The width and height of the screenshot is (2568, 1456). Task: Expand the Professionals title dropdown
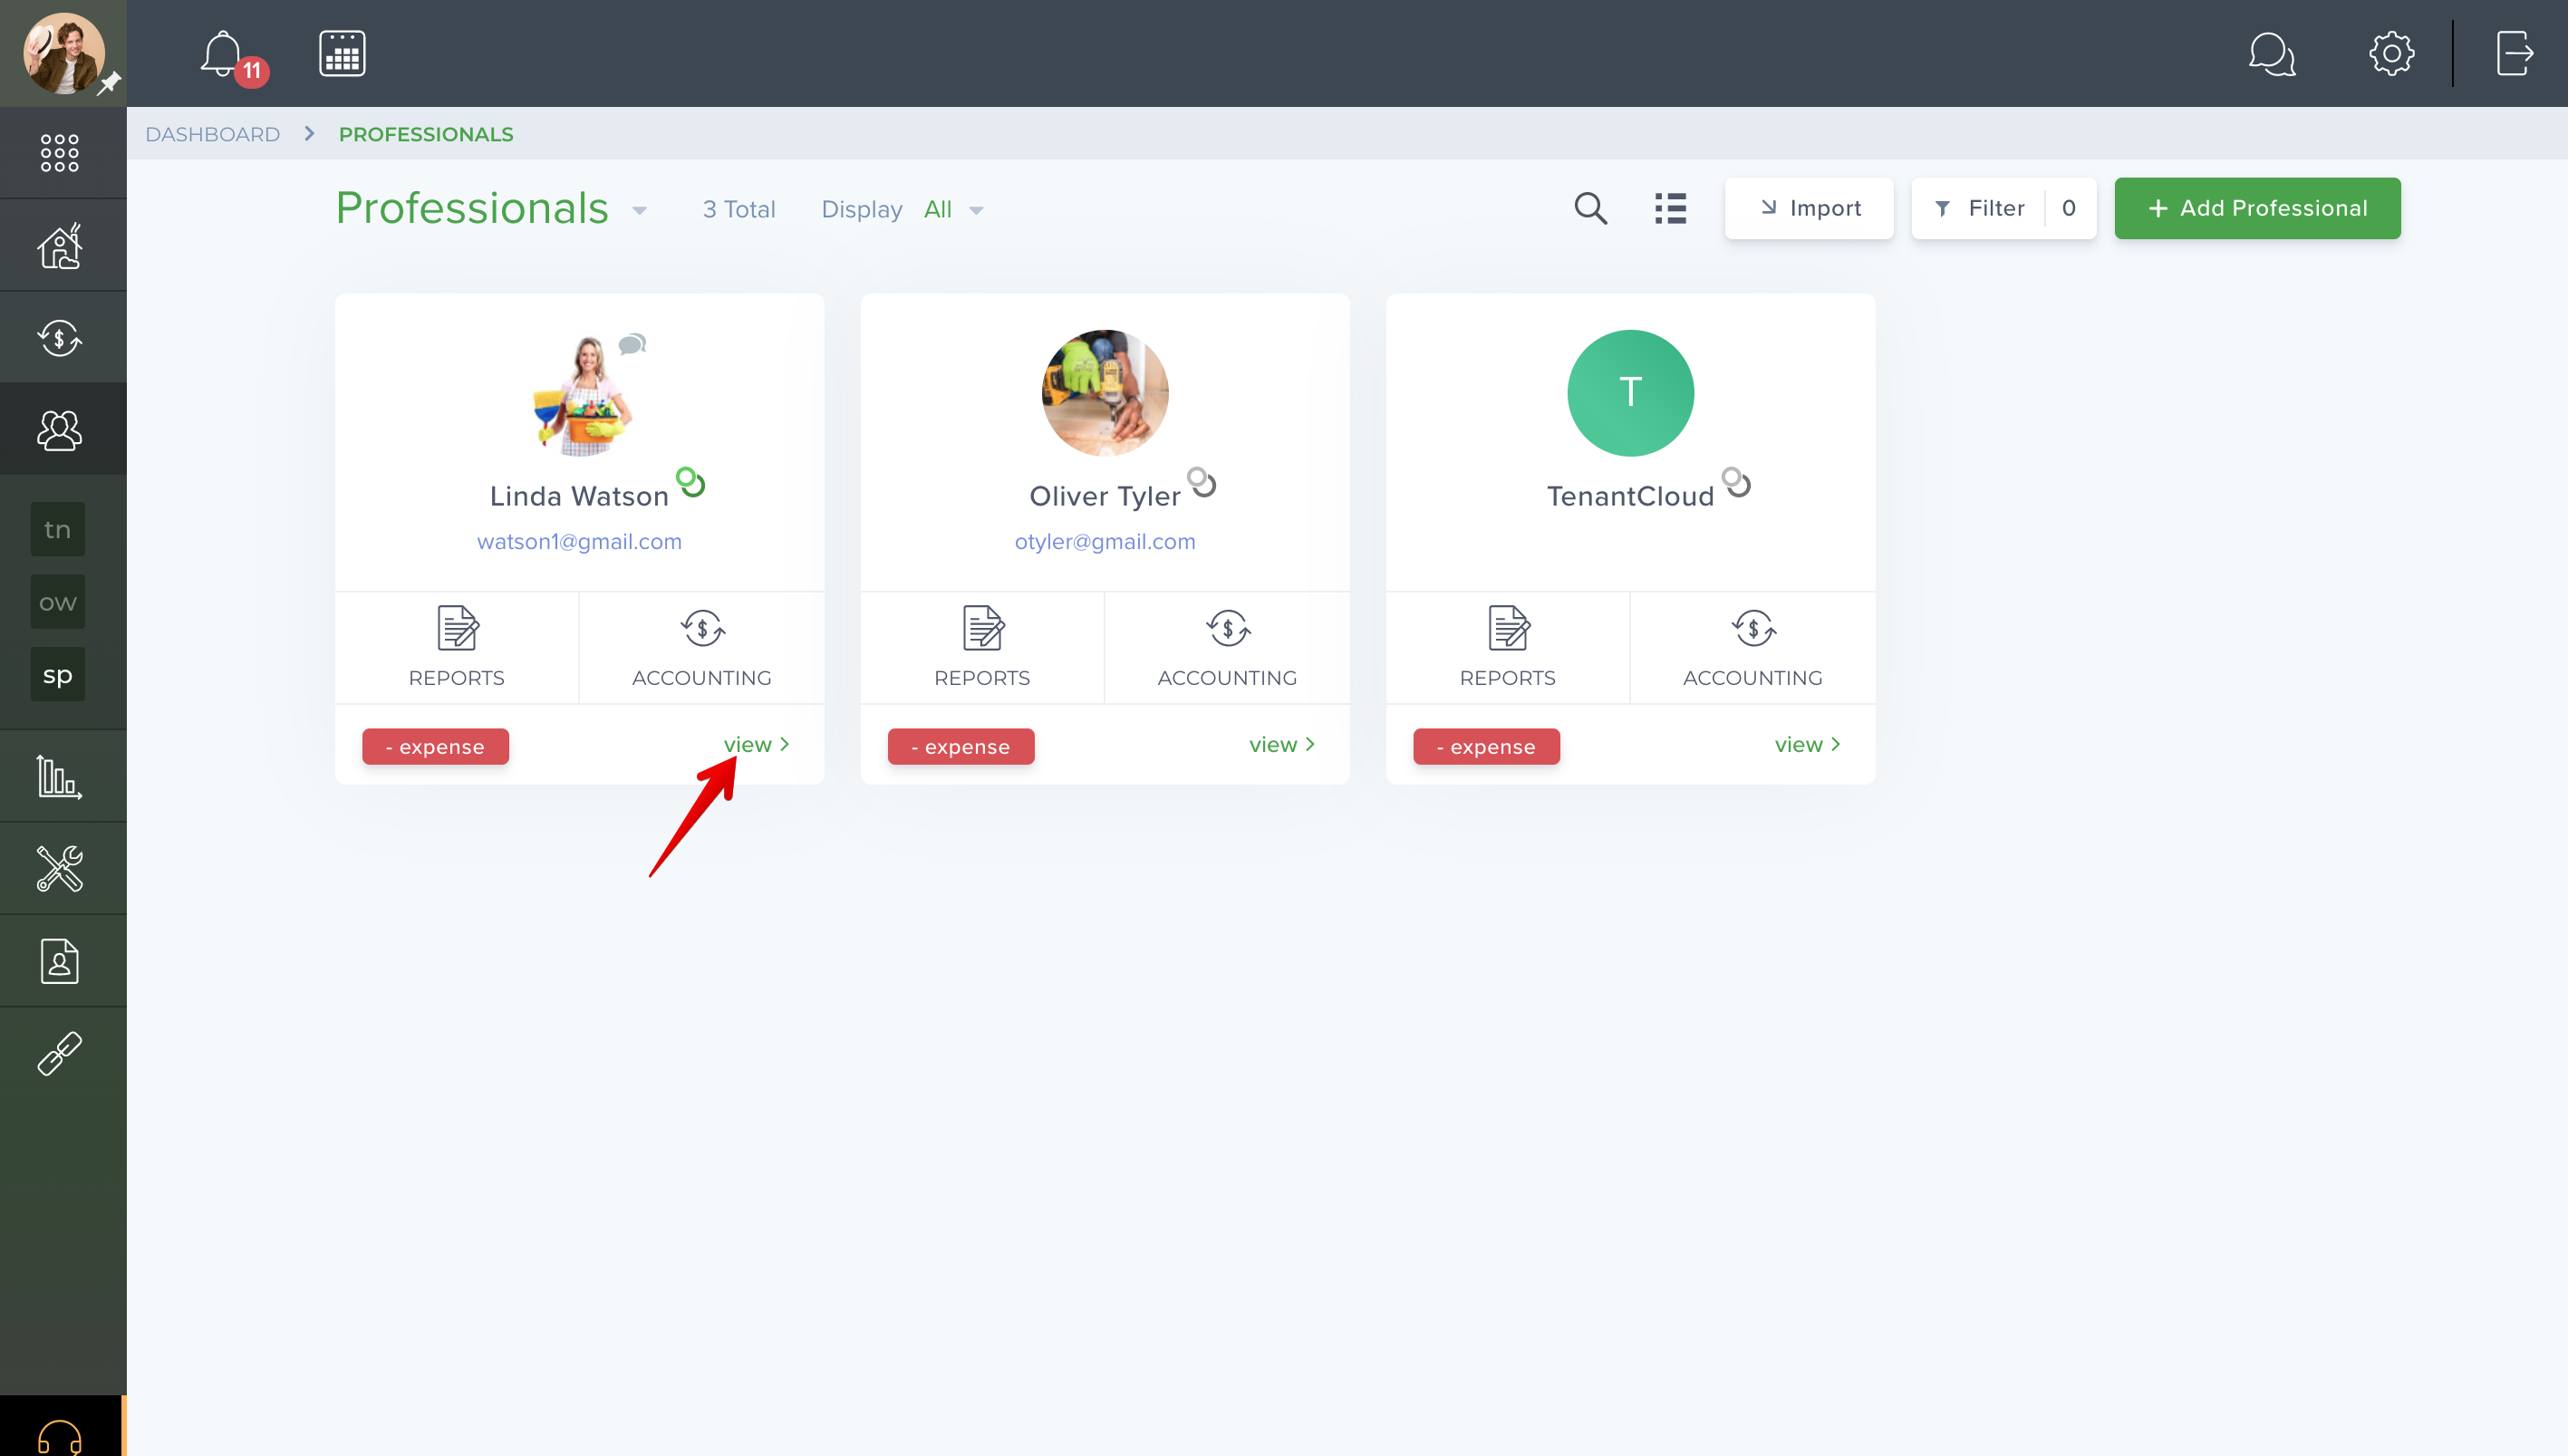640,211
